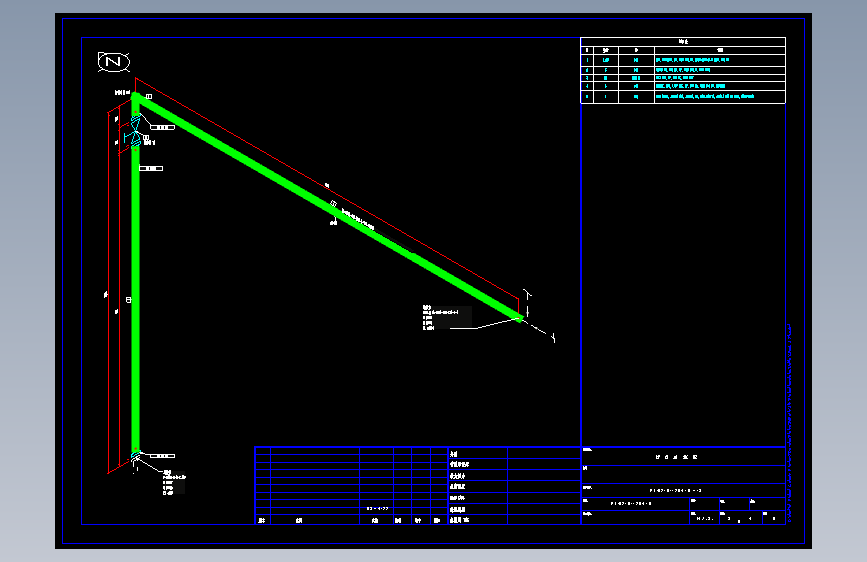867x562 pixels.
Task: Click the rotated label along the diagonal pipe
Action: coord(358,219)
